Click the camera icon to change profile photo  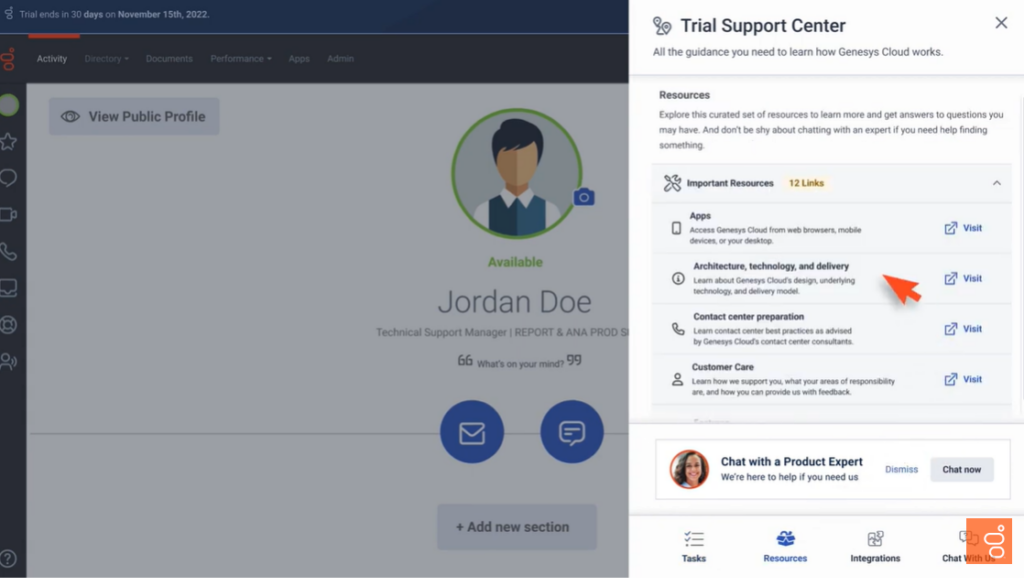584,197
